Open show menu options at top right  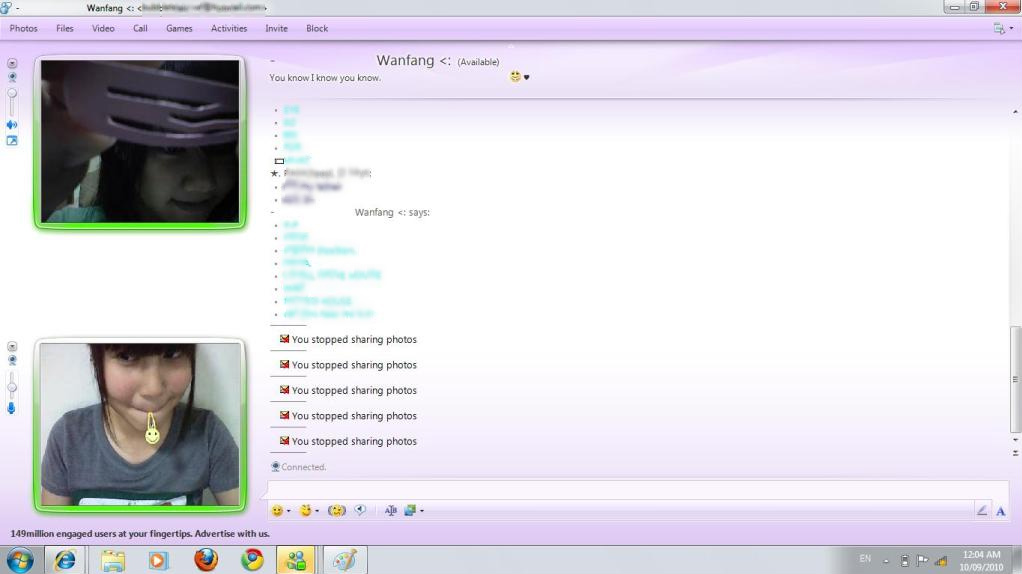click(1002, 29)
